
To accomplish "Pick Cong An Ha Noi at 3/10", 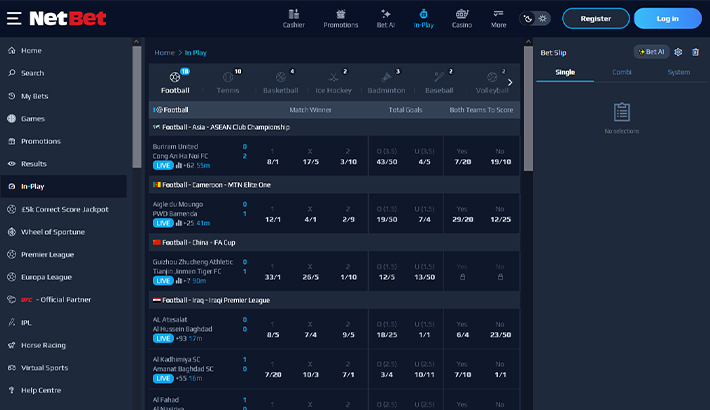I will tap(348, 156).
